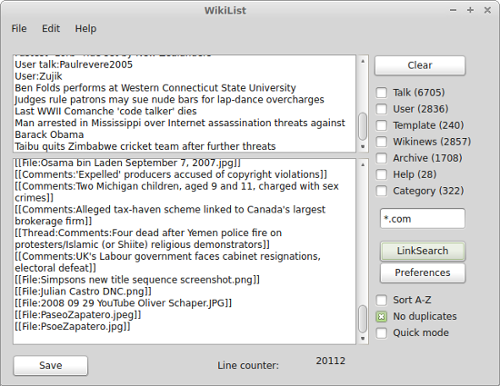Tick the Talk (6705) checkbox
Viewport: 500px width, 386px height.
381,92
